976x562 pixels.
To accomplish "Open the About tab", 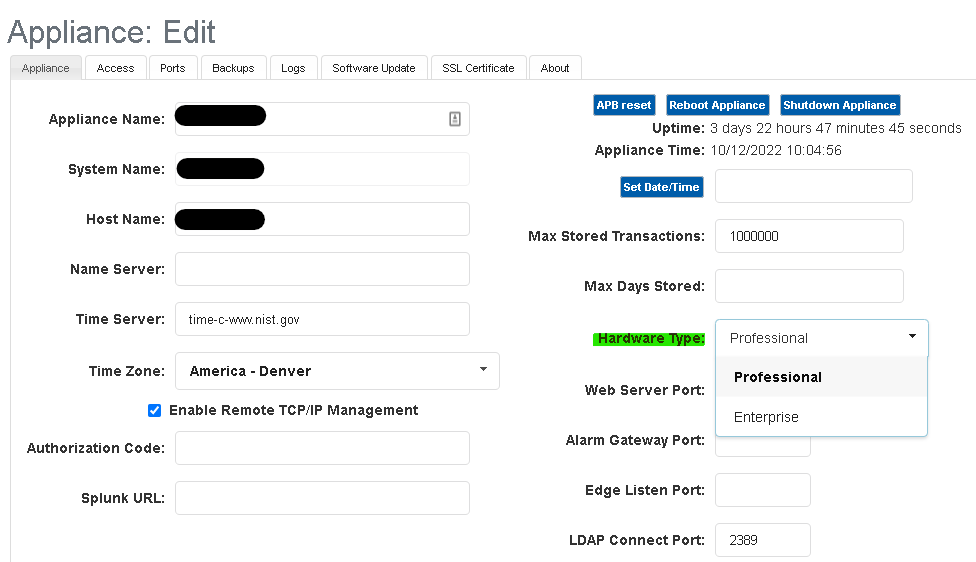I will [x=555, y=68].
